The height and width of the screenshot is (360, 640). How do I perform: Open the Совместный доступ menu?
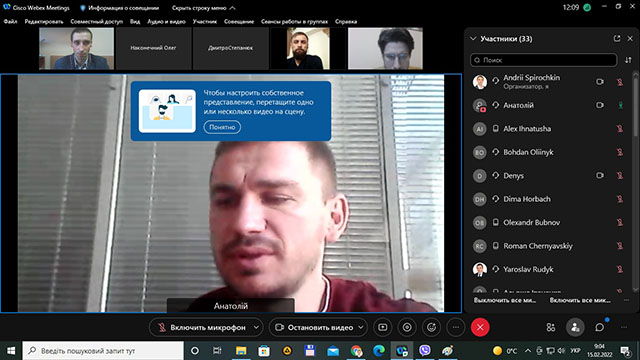pyautogui.click(x=96, y=21)
